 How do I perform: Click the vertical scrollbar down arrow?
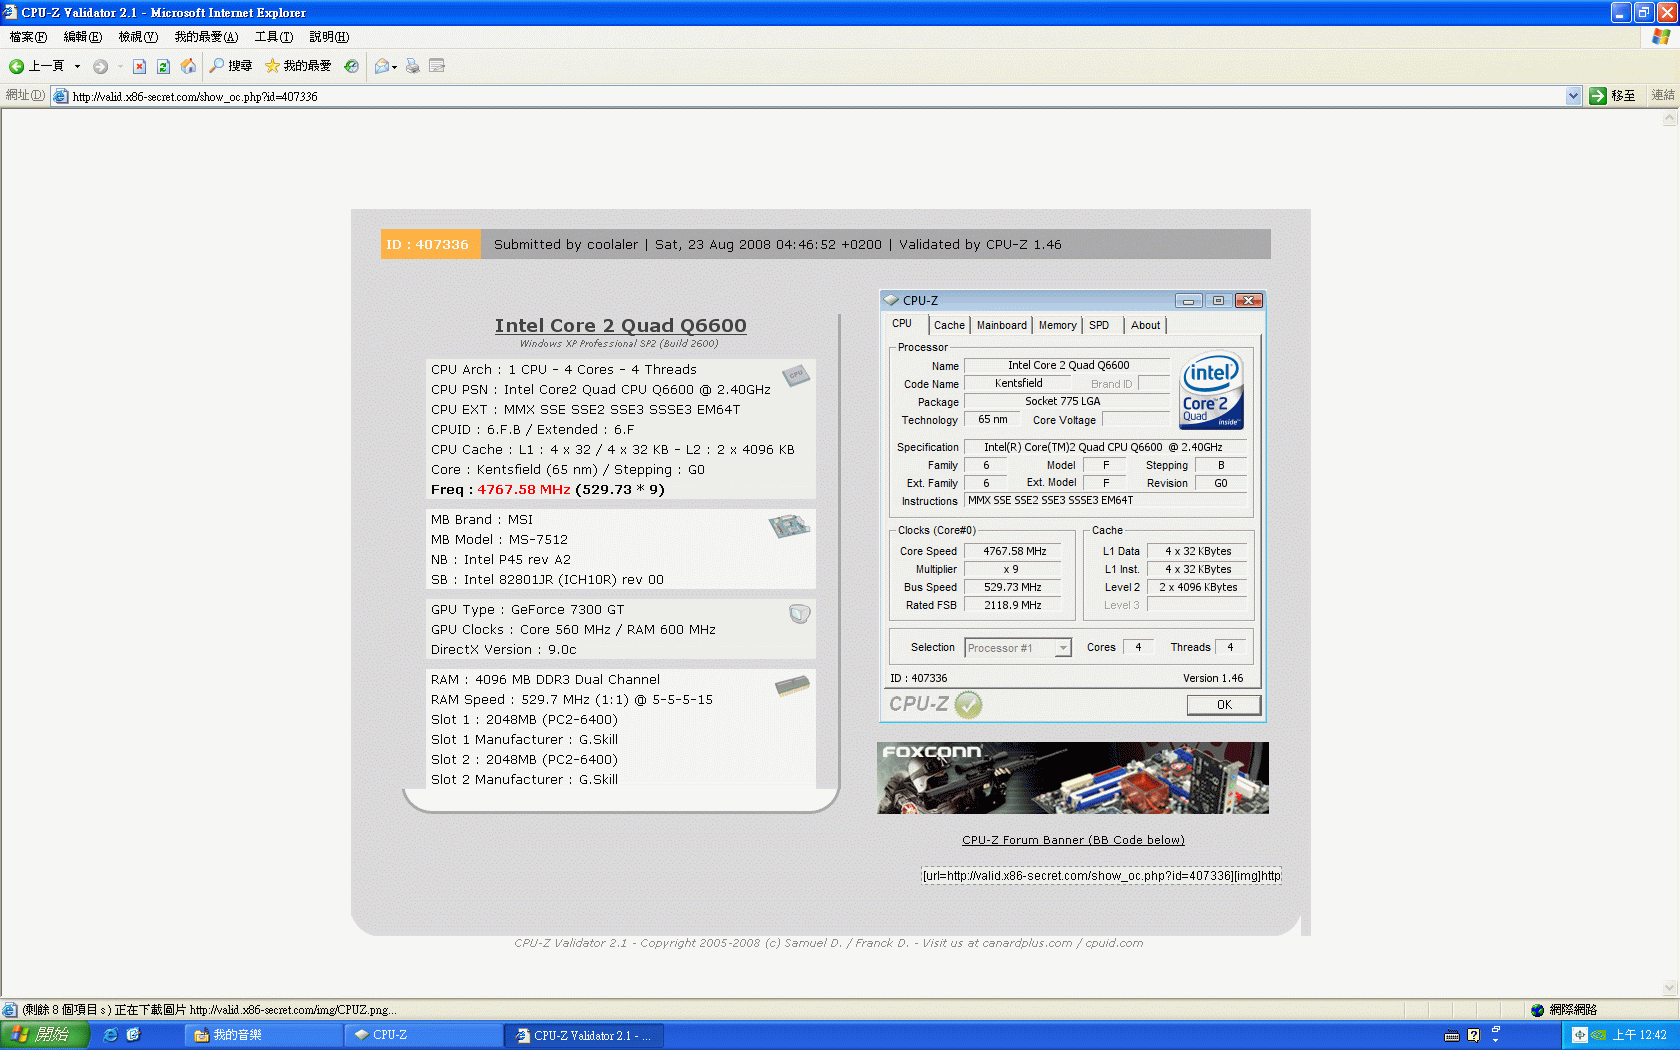tap(1669, 988)
